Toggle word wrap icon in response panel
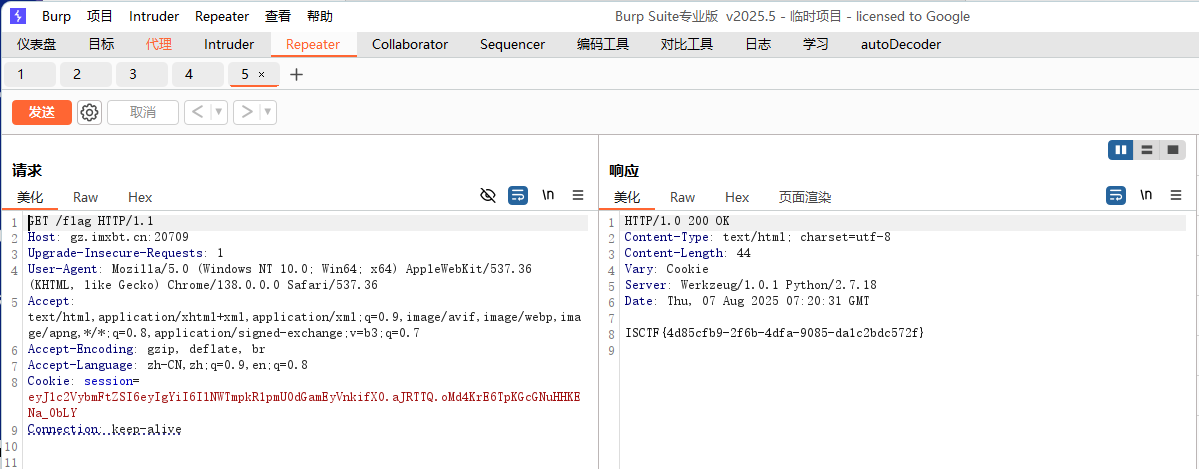 tap(1115, 195)
